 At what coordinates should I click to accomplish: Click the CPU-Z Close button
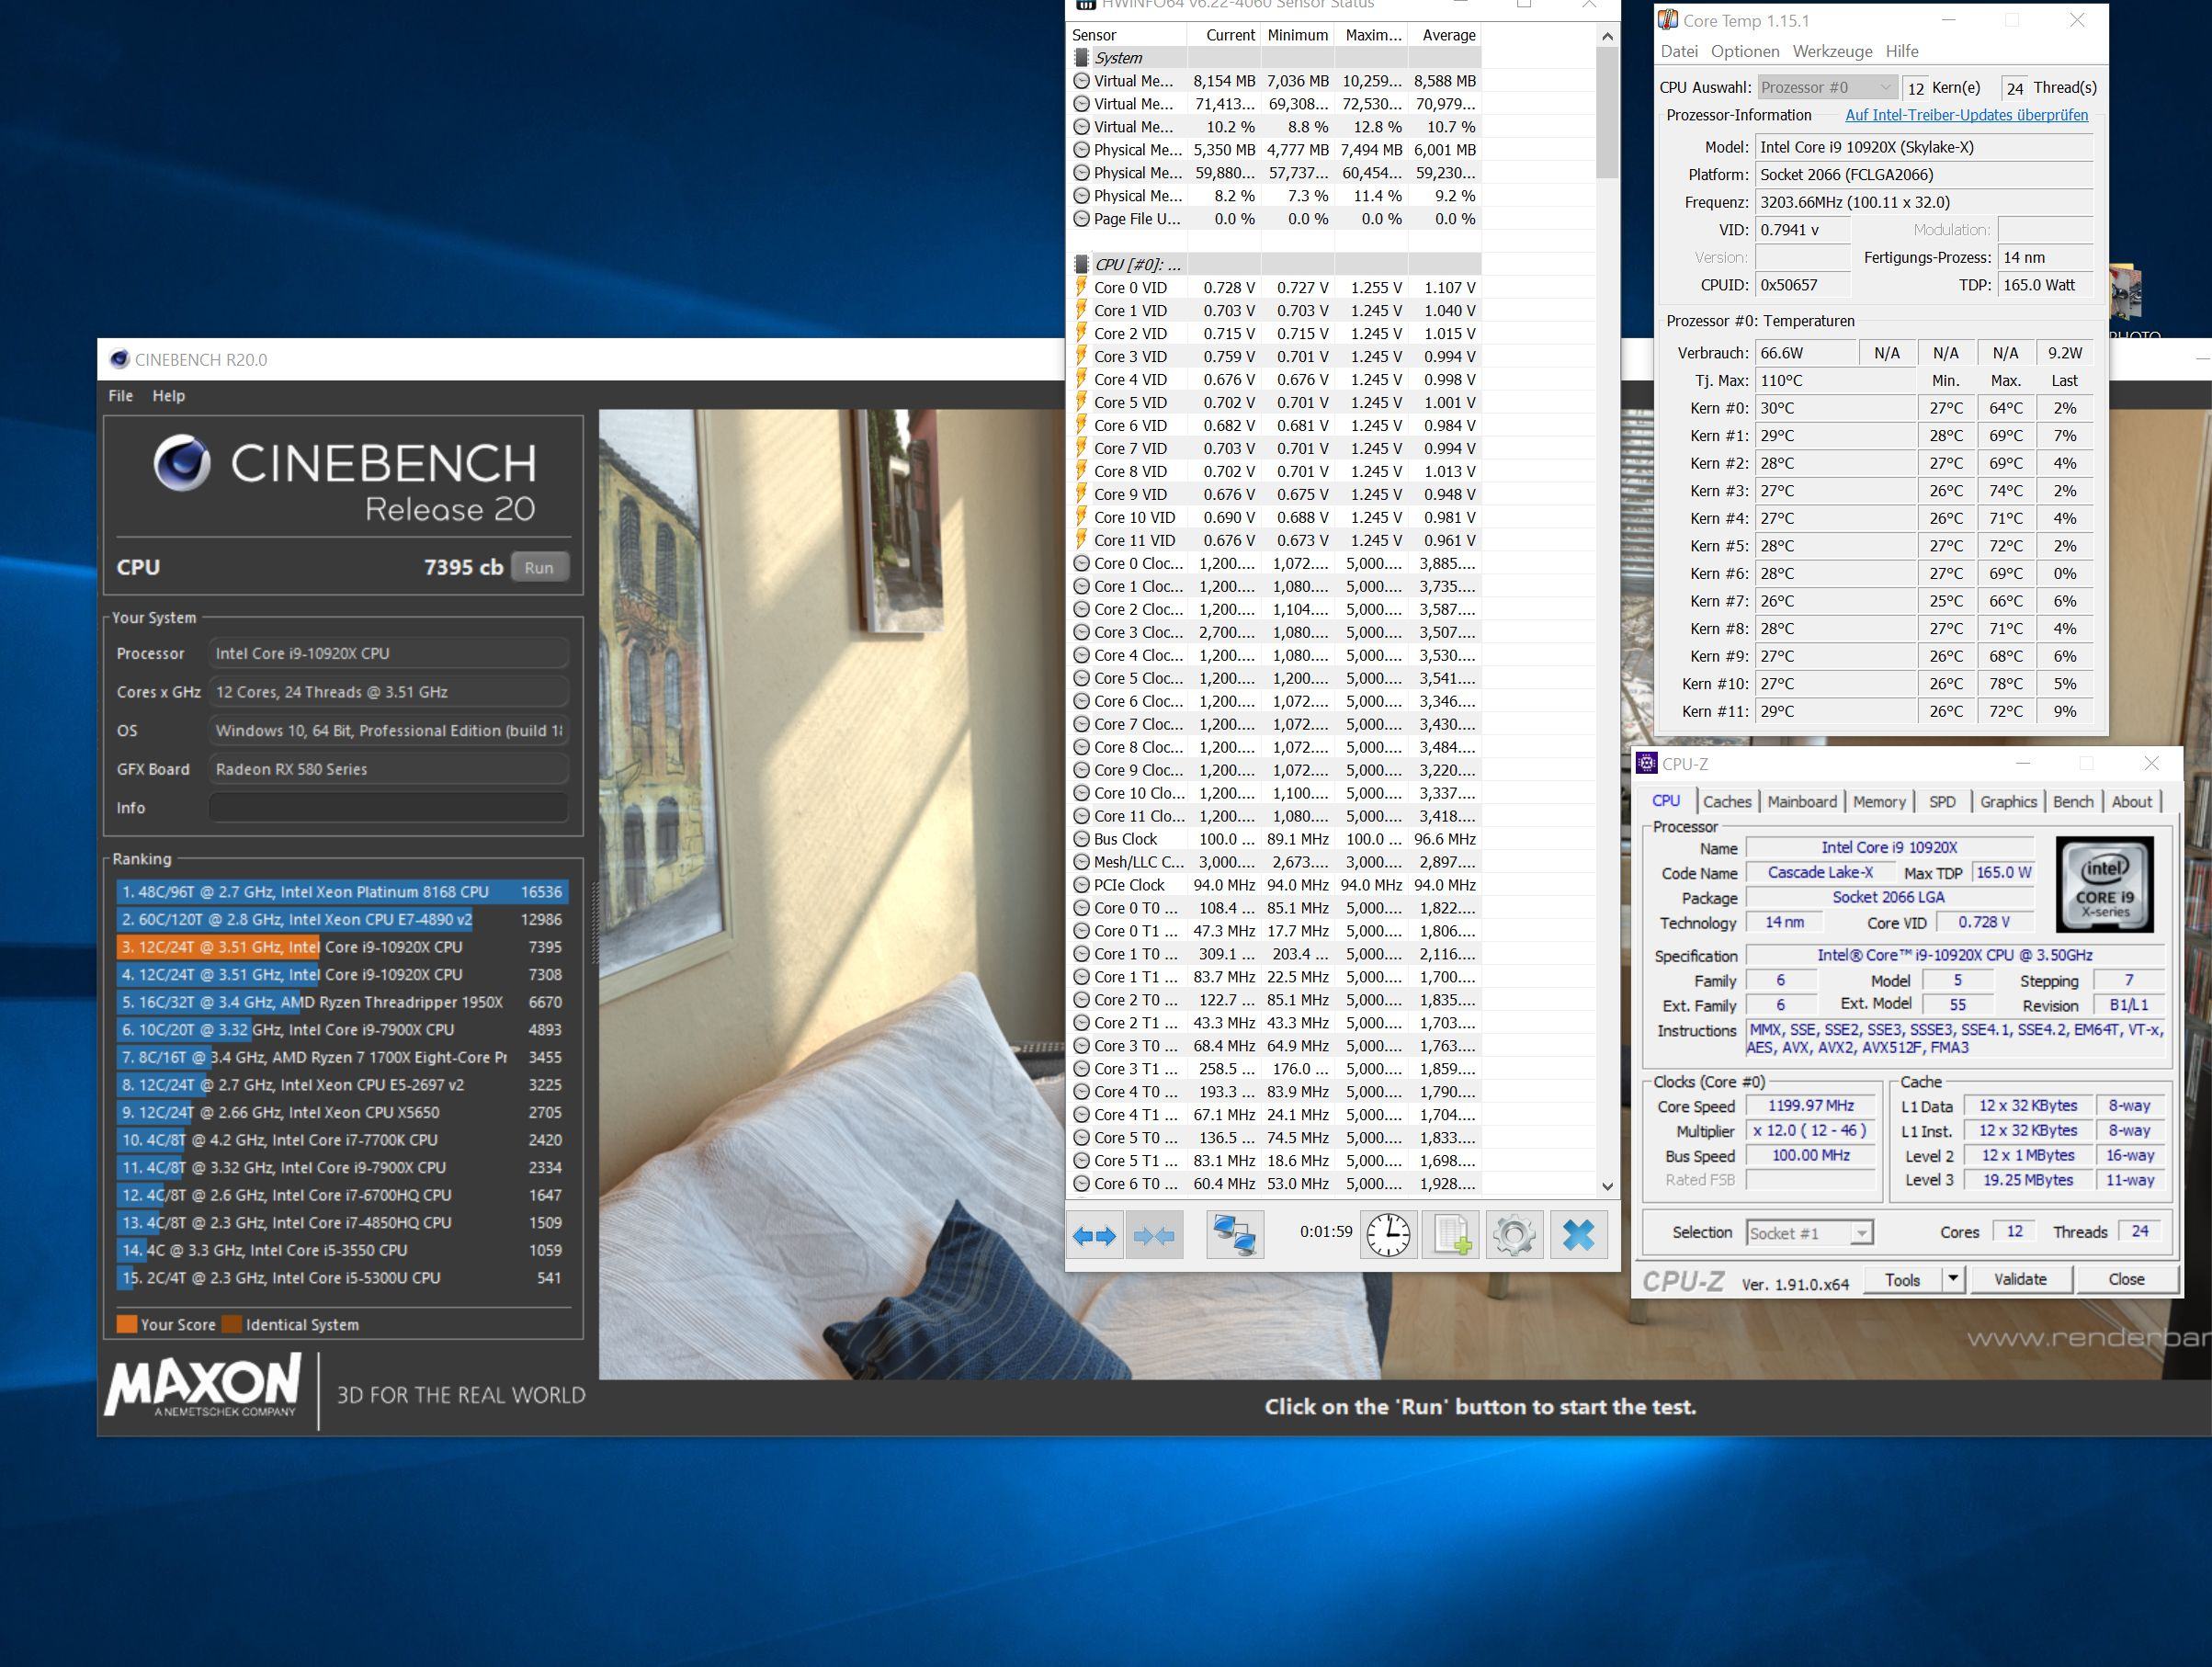(2126, 1281)
